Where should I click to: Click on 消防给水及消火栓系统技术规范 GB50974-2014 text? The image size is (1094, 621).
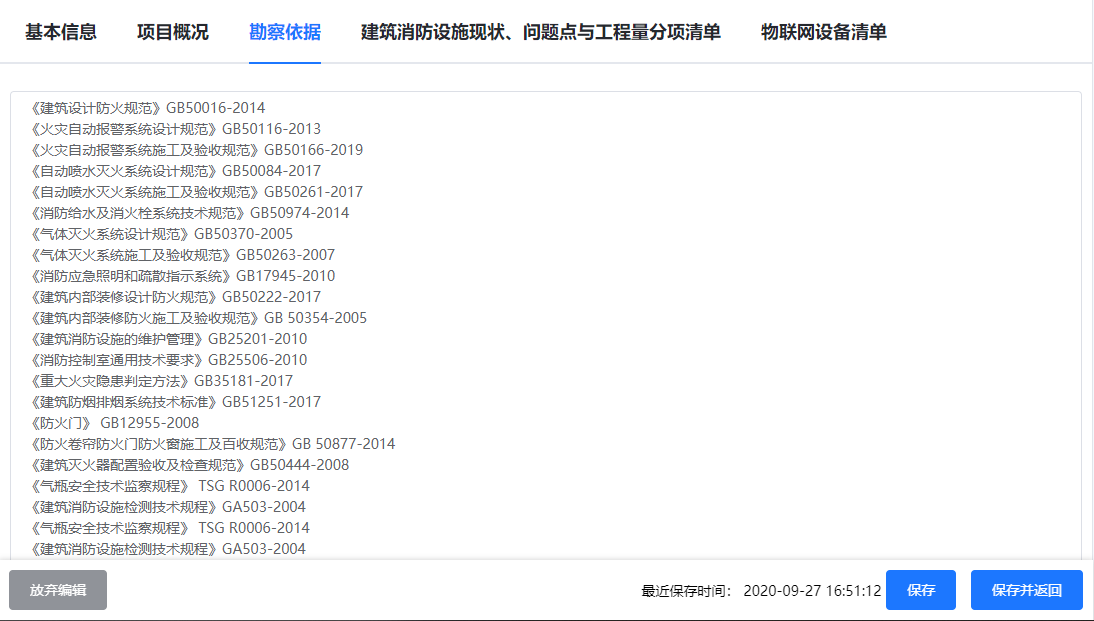pos(190,213)
